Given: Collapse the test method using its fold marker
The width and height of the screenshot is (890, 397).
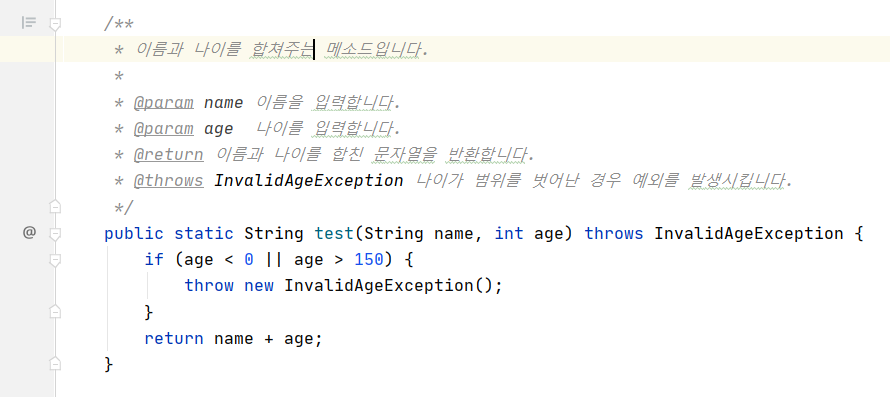Looking at the screenshot, I should [x=55, y=233].
